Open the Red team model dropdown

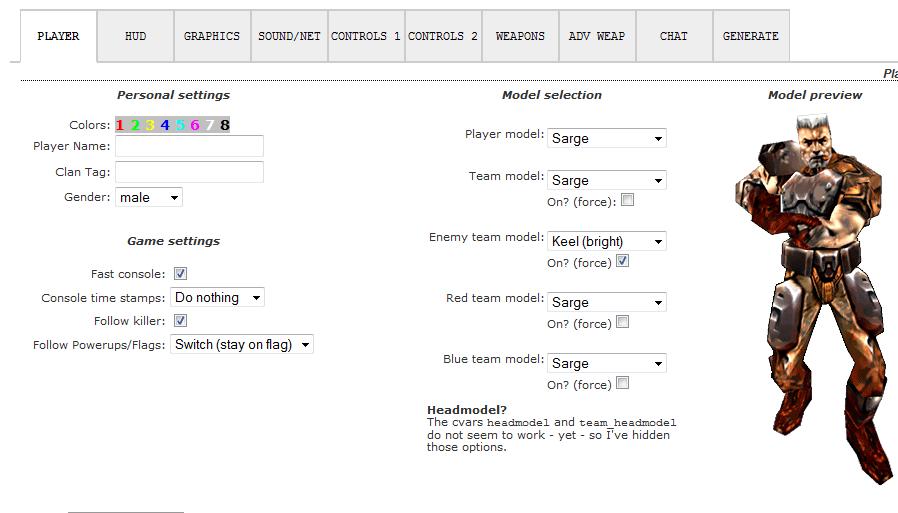point(606,302)
